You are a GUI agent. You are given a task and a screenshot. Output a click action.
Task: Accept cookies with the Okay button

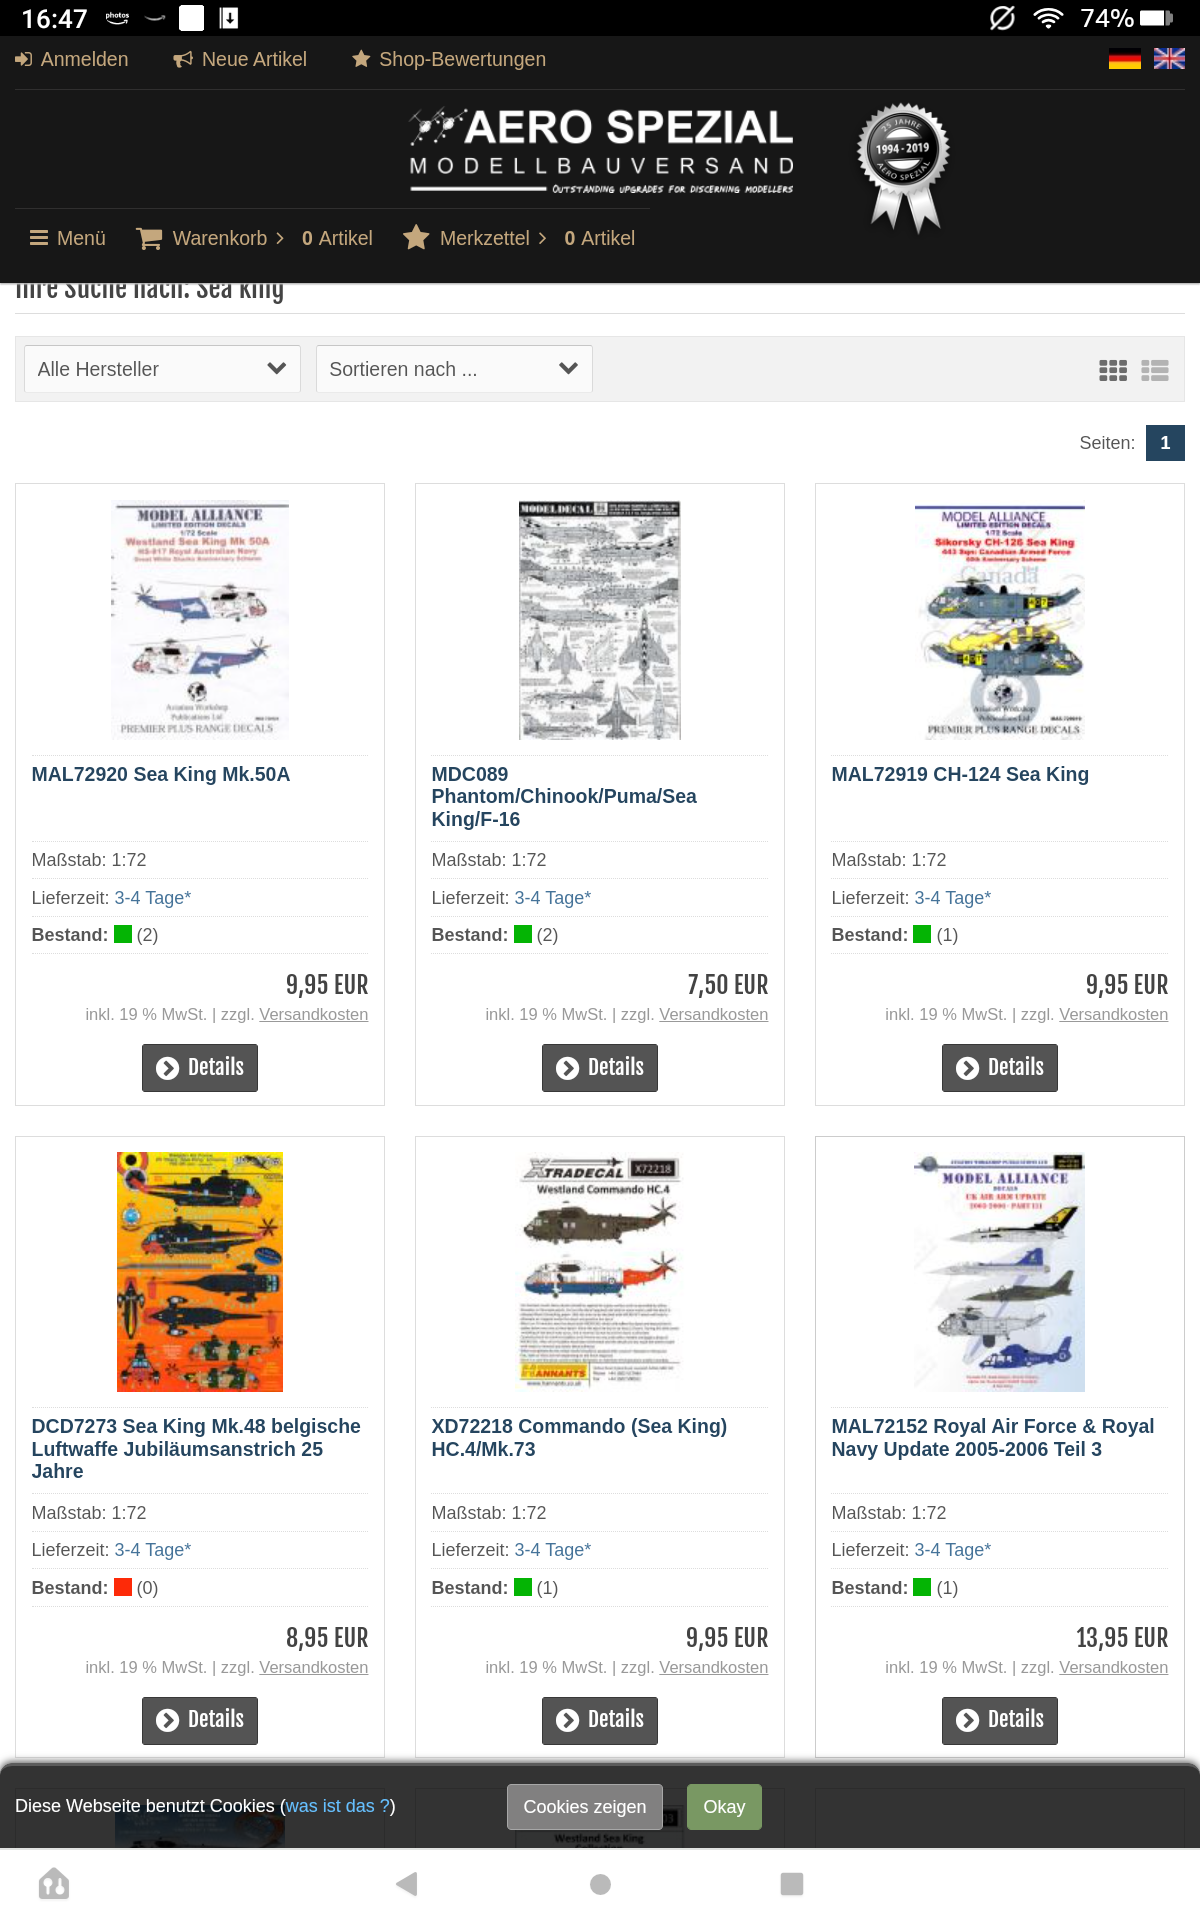click(724, 1807)
